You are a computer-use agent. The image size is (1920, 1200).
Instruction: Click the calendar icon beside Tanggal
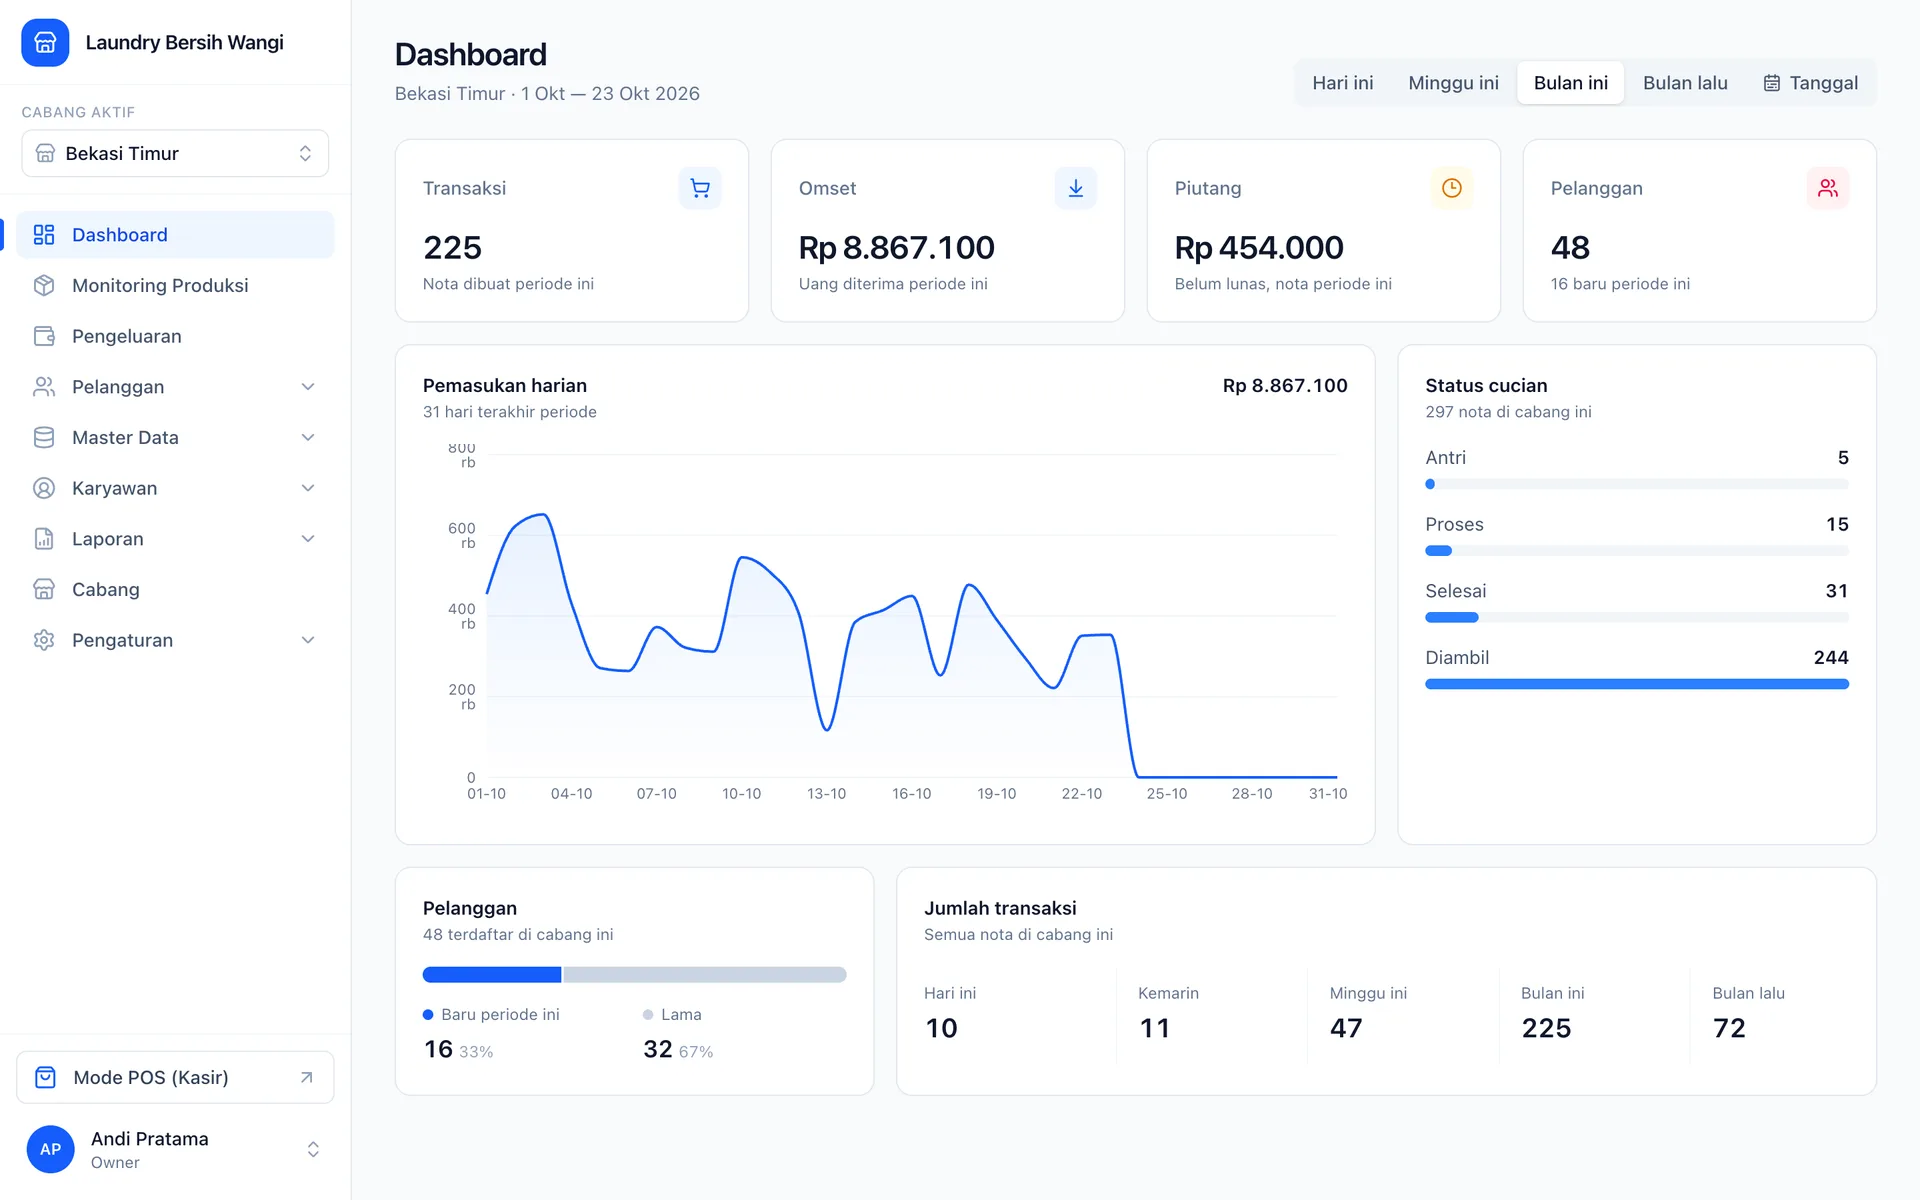1772,83
